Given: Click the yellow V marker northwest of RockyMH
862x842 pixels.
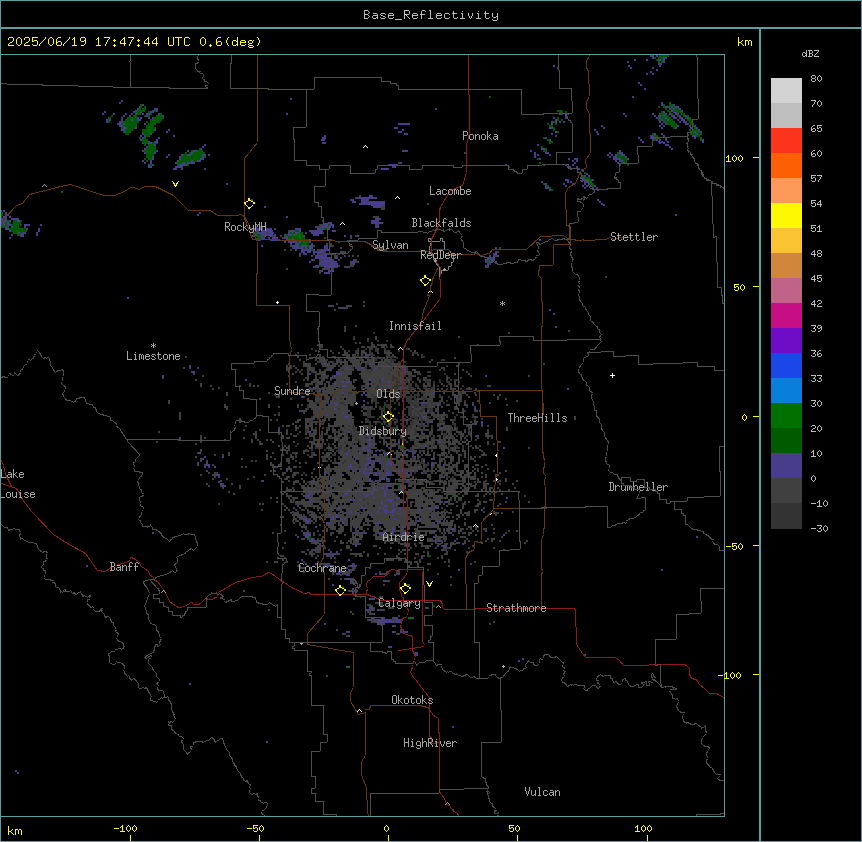Looking at the screenshot, I should [175, 184].
